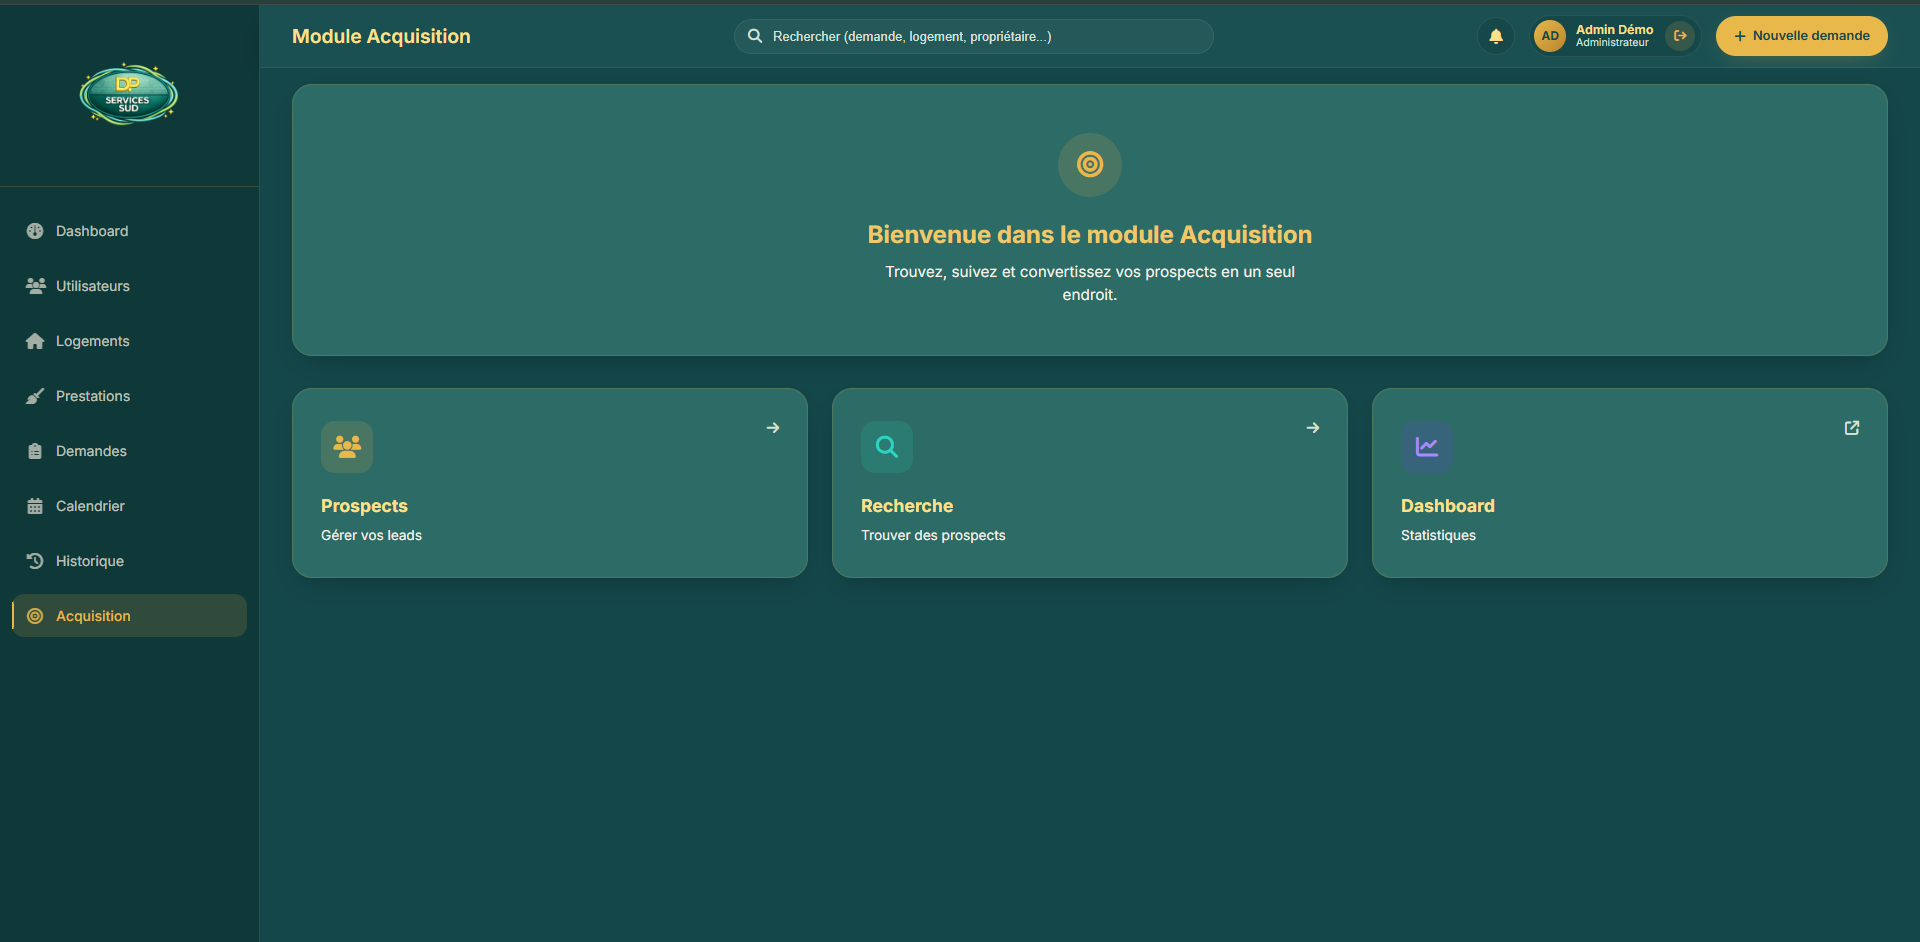Click the external link icon on Dashboard card
The image size is (1920, 942).
pos(1852,428)
